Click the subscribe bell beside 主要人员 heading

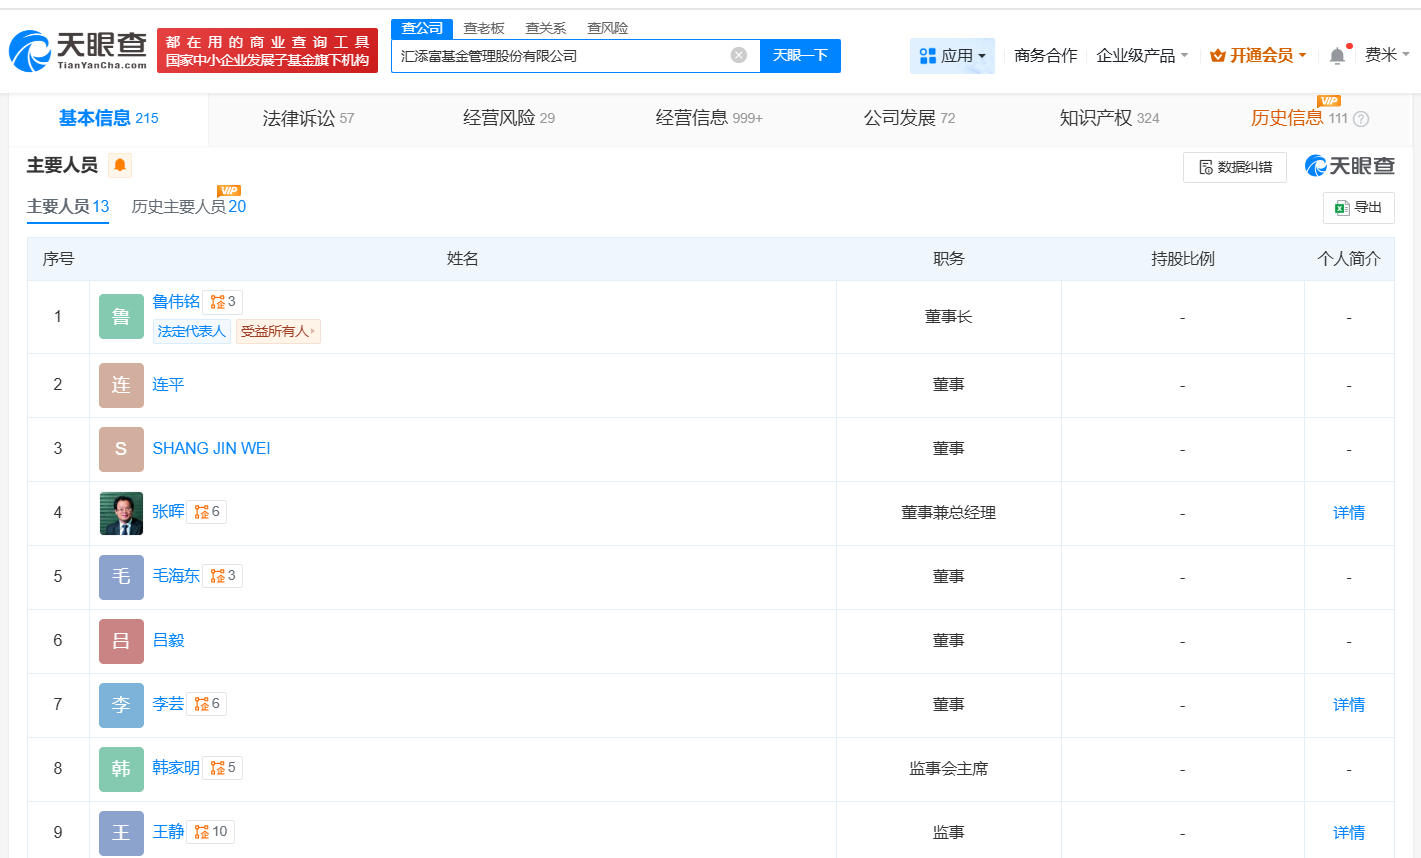click(120, 166)
